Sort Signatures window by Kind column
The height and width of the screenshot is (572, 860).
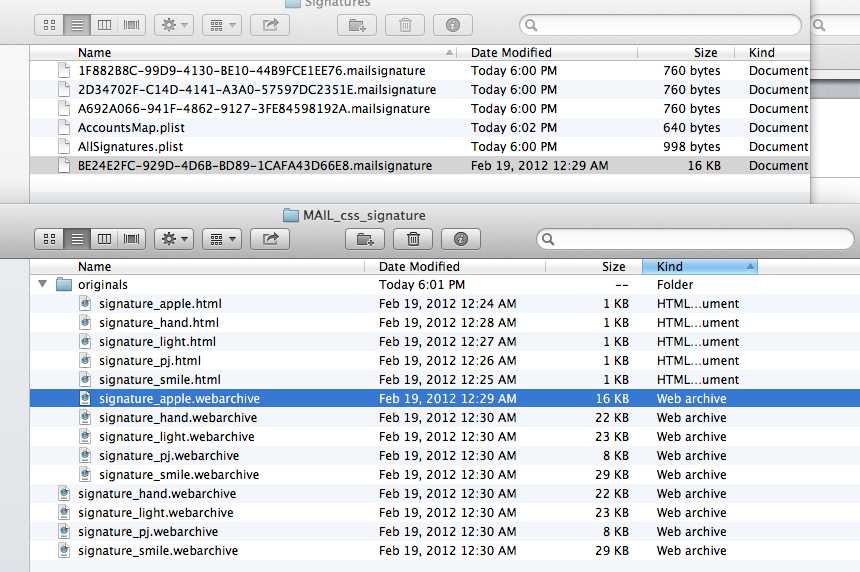click(x=772, y=53)
